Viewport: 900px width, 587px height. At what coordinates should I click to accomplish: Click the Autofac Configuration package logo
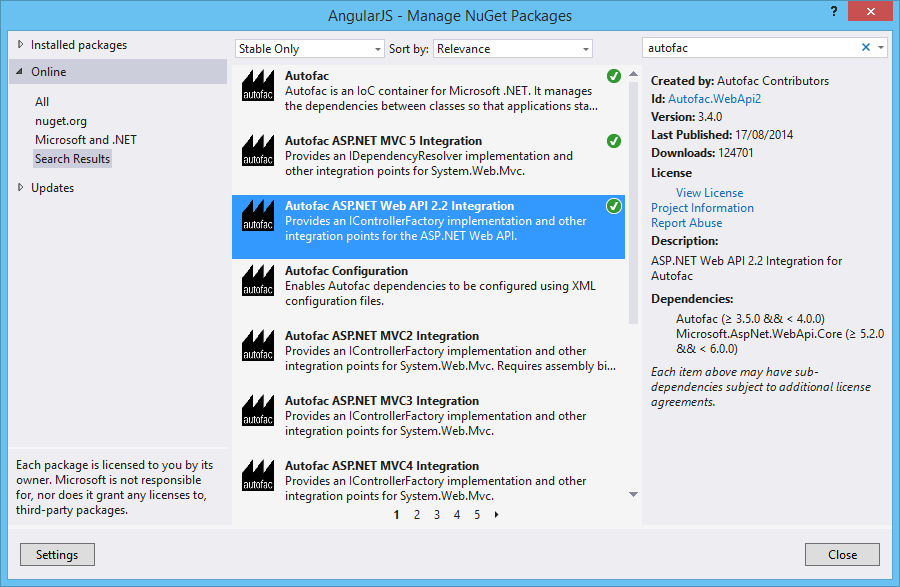(258, 281)
